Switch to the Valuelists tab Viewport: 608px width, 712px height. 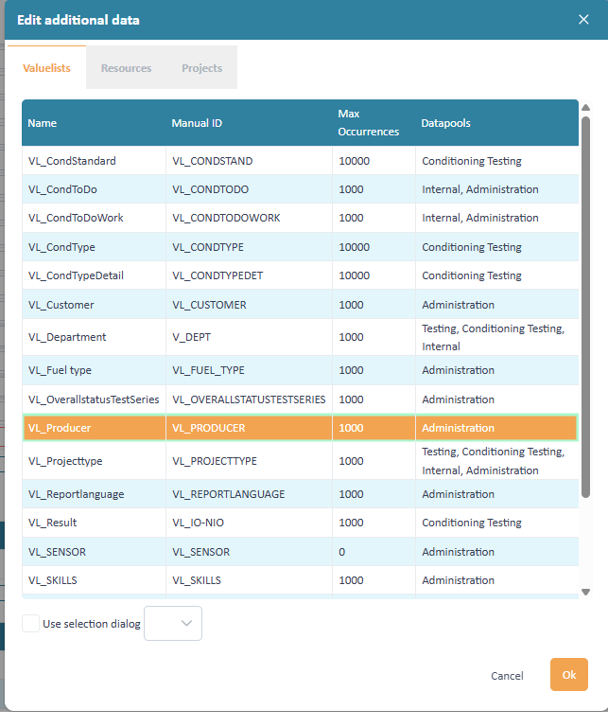pos(47,68)
